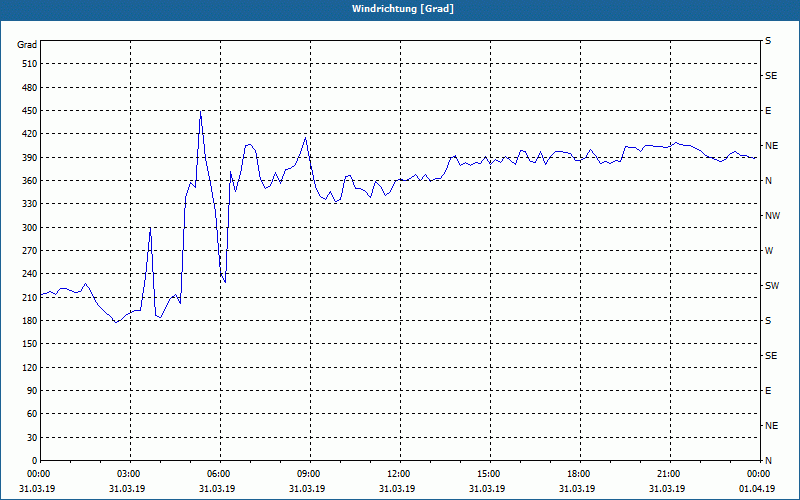Select the 12:00 time axis label
Viewport: 800px width, 500px height.
coord(398,474)
